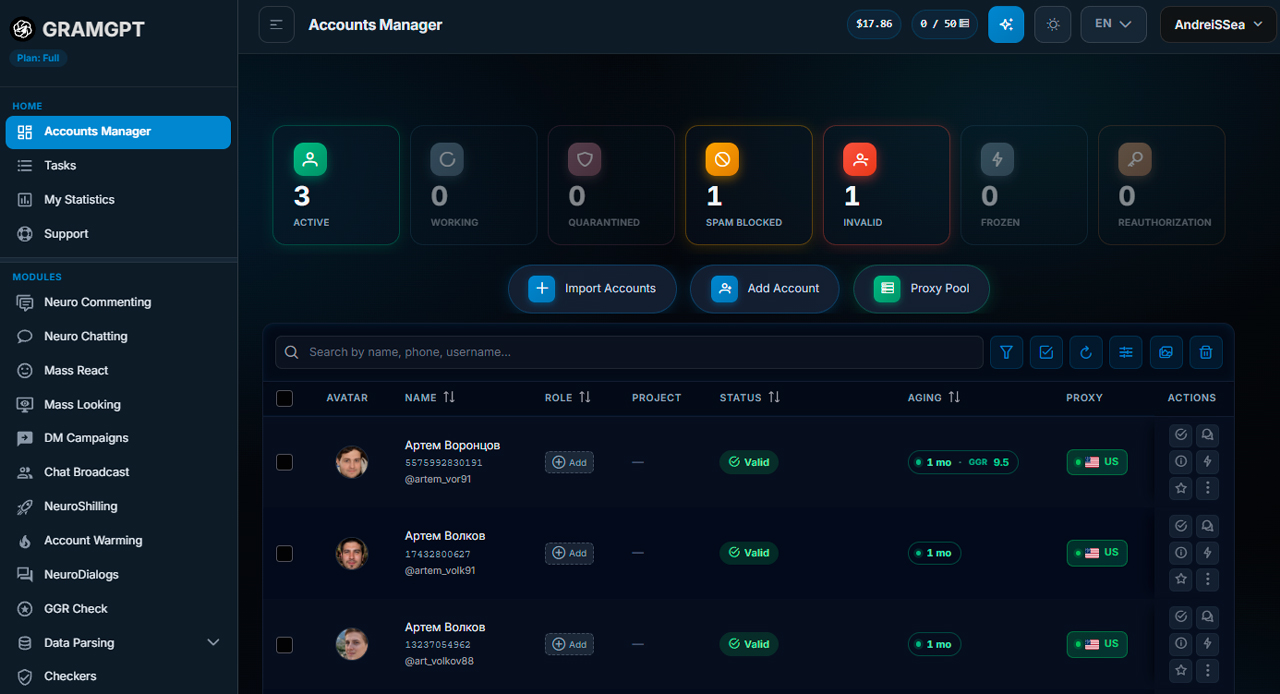Select the Working status card
Screen dimensions: 1280x694
(x=474, y=185)
